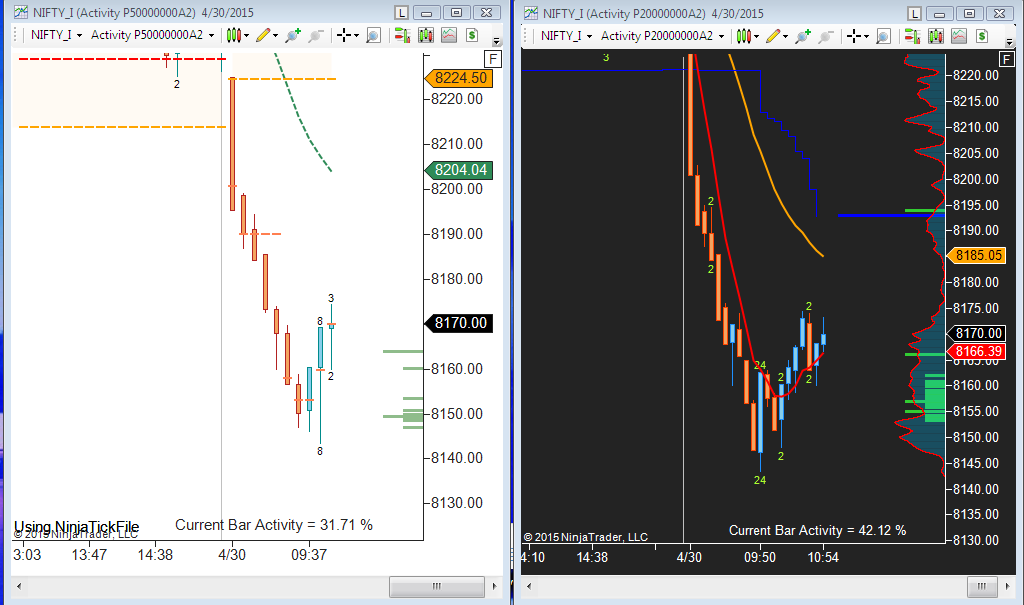
Task: Toggle the F button on the left chart
Action: tap(493, 59)
